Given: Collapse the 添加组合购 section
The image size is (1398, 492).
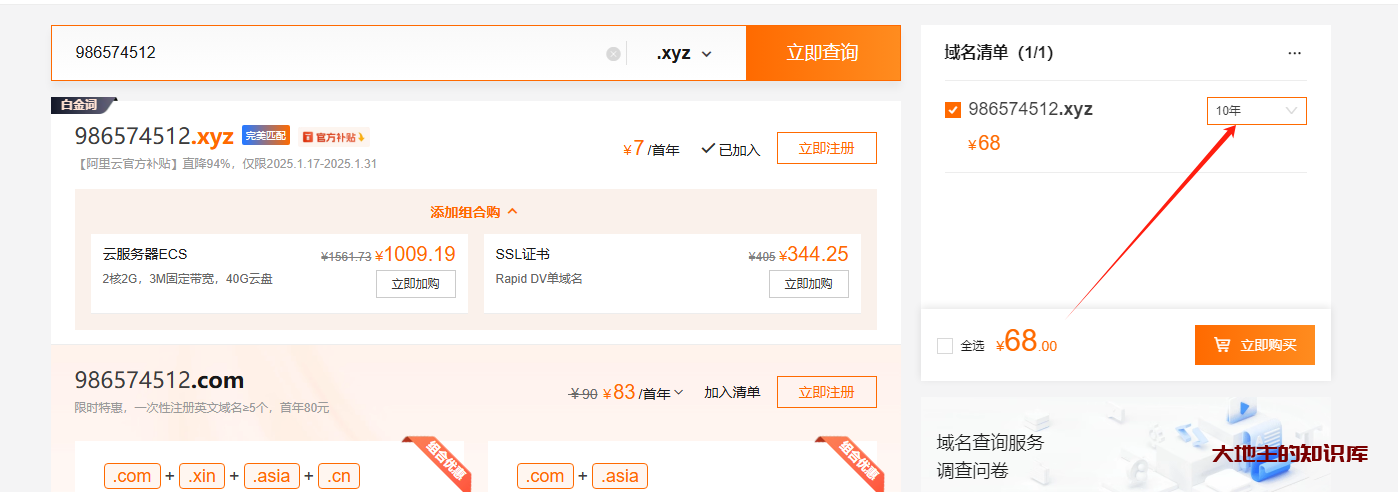Looking at the screenshot, I should click(474, 212).
